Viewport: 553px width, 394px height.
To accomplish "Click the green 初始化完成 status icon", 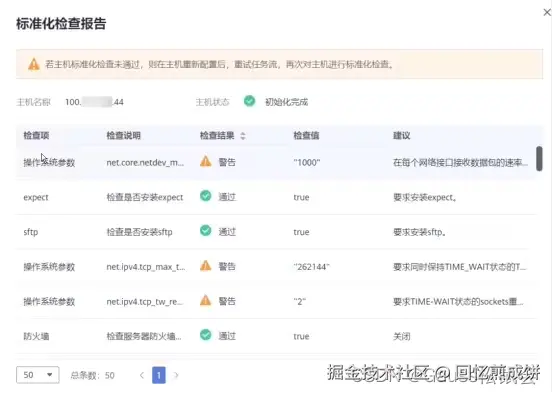I will [249, 101].
